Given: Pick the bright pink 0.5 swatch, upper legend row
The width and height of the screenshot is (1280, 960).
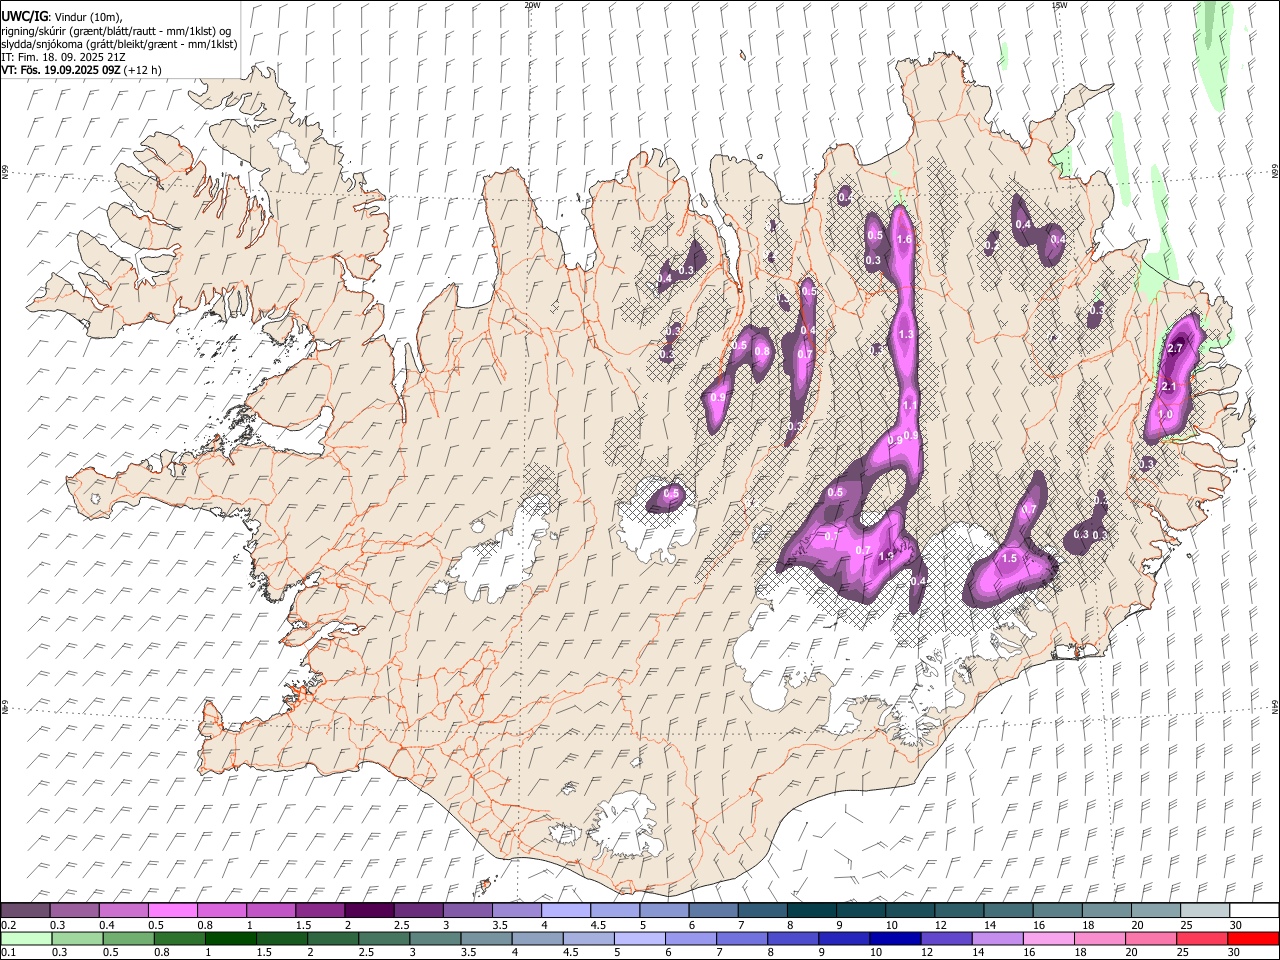Looking at the screenshot, I should [x=173, y=911].
